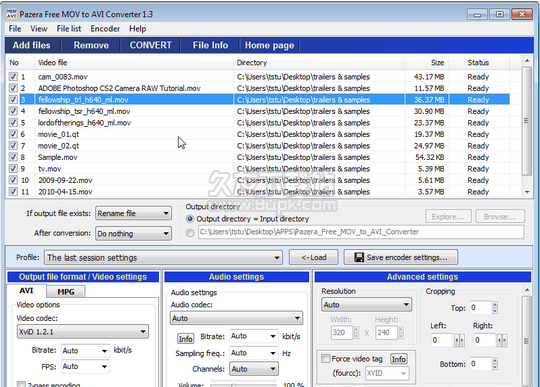Open the Encoder menu

pyautogui.click(x=105, y=29)
